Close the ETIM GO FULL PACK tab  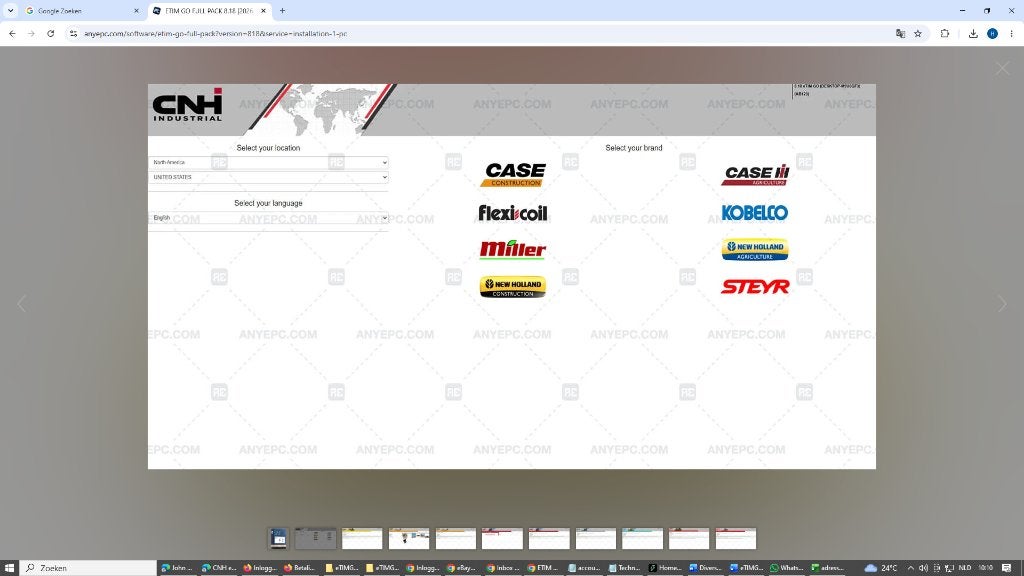coord(263,10)
